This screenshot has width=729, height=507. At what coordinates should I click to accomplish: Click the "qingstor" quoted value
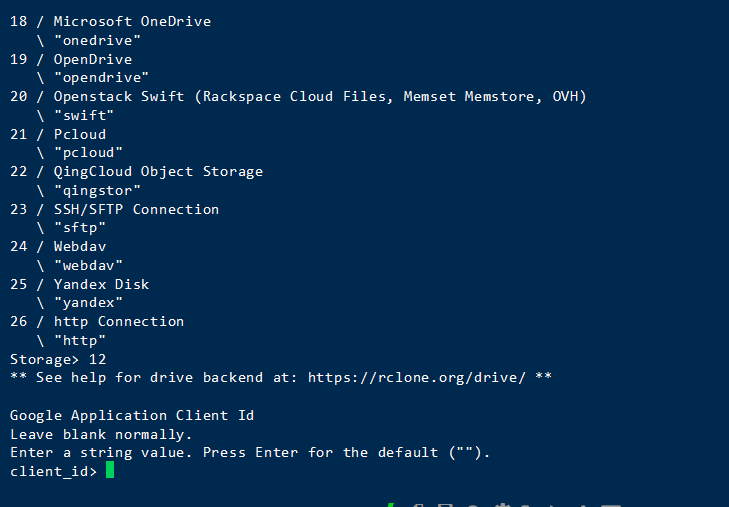tap(97, 190)
